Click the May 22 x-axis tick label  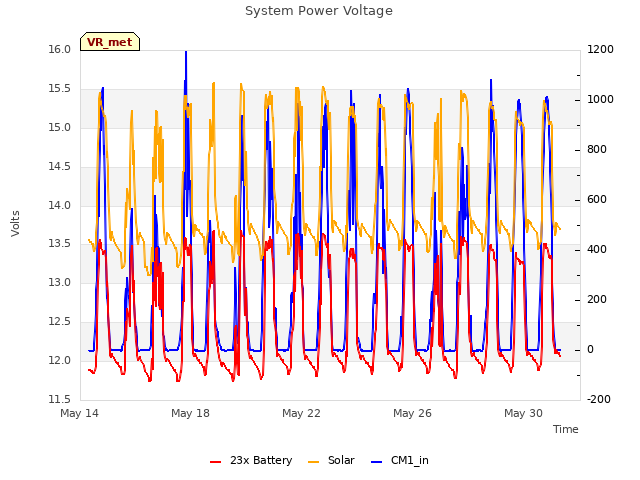click(x=301, y=413)
